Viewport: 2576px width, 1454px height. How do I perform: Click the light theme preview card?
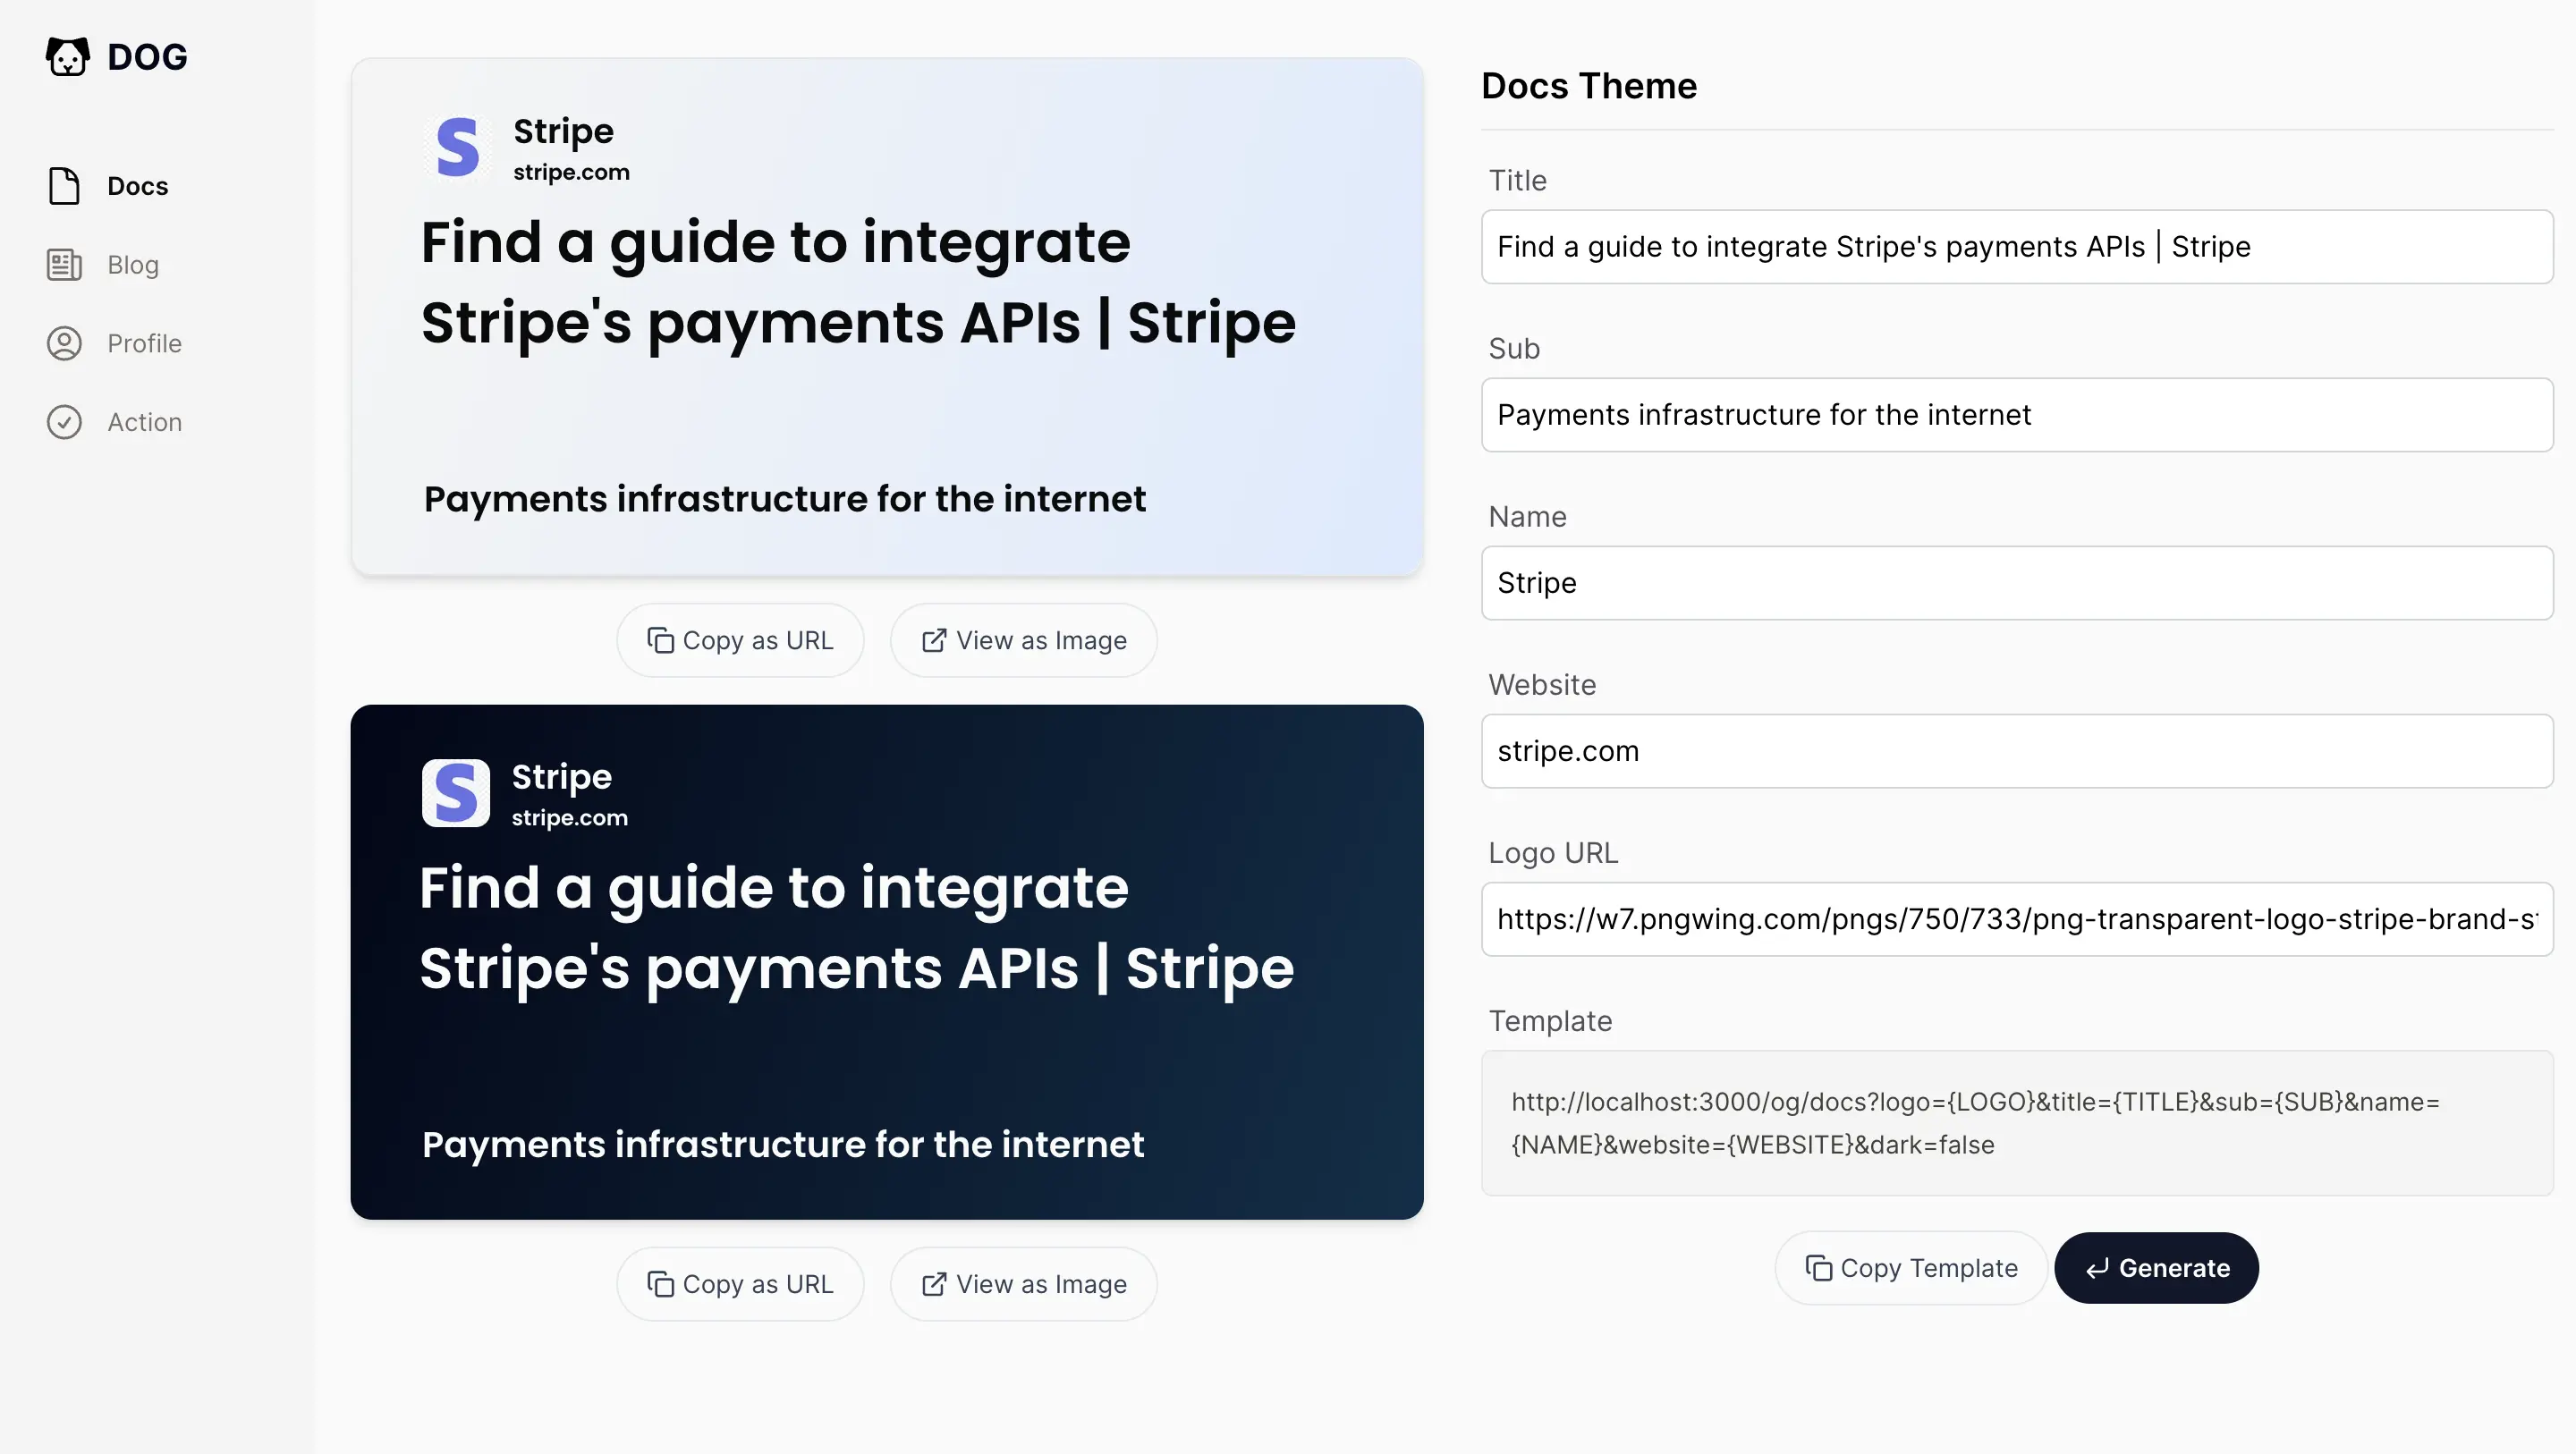(887, 316)
